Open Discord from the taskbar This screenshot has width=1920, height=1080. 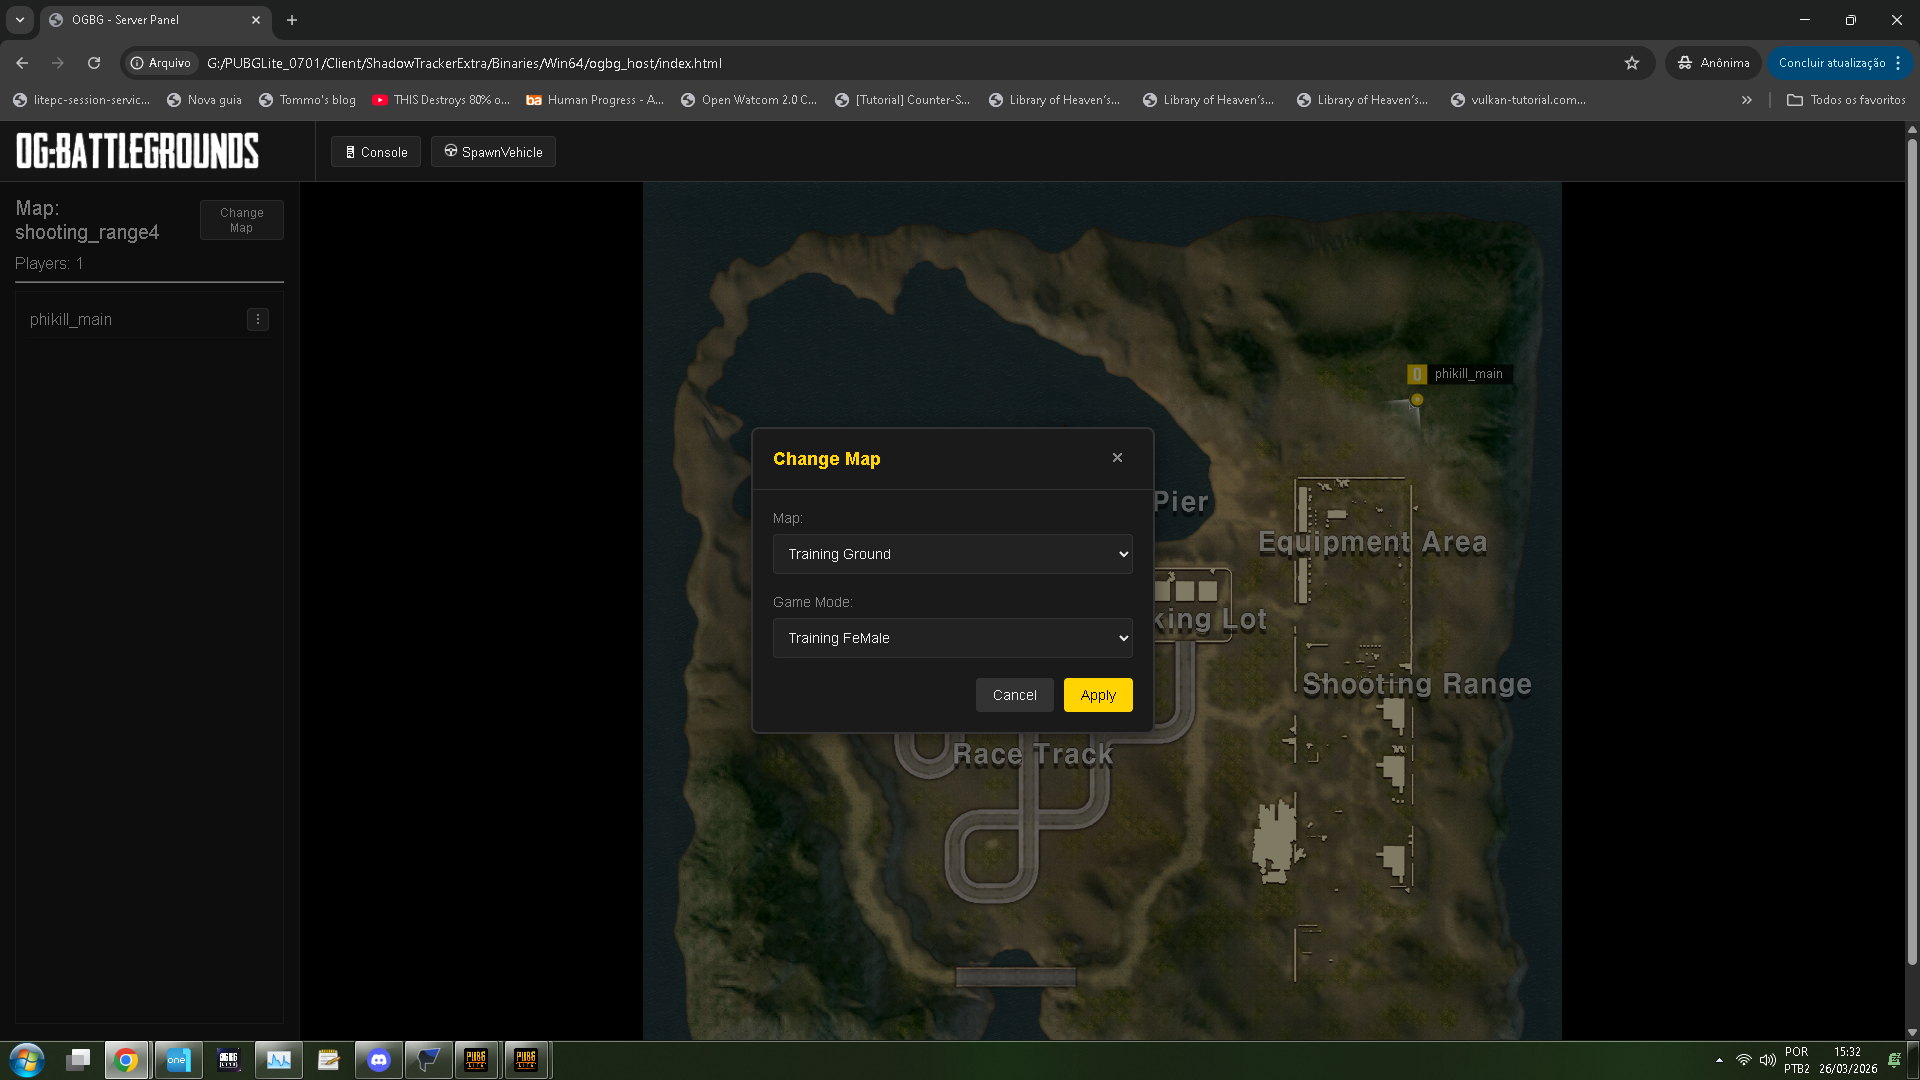tap(379, 1060)
